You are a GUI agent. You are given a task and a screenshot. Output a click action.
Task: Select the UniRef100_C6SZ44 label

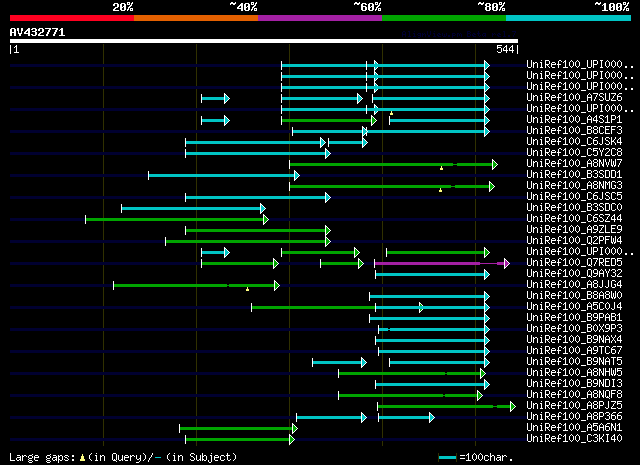pyautogui.click(x=574, y=218)
